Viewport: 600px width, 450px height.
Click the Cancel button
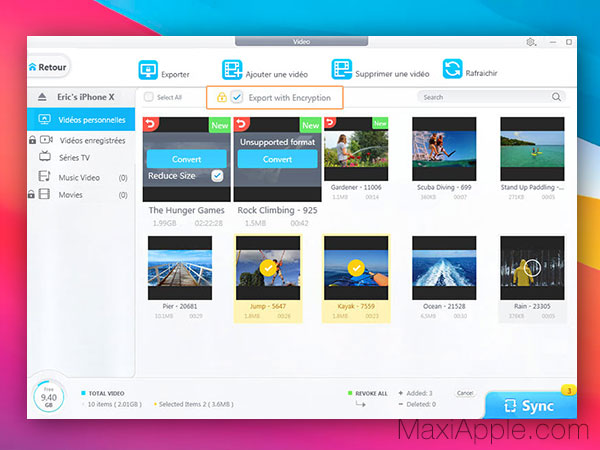click(x=465, y=393)
